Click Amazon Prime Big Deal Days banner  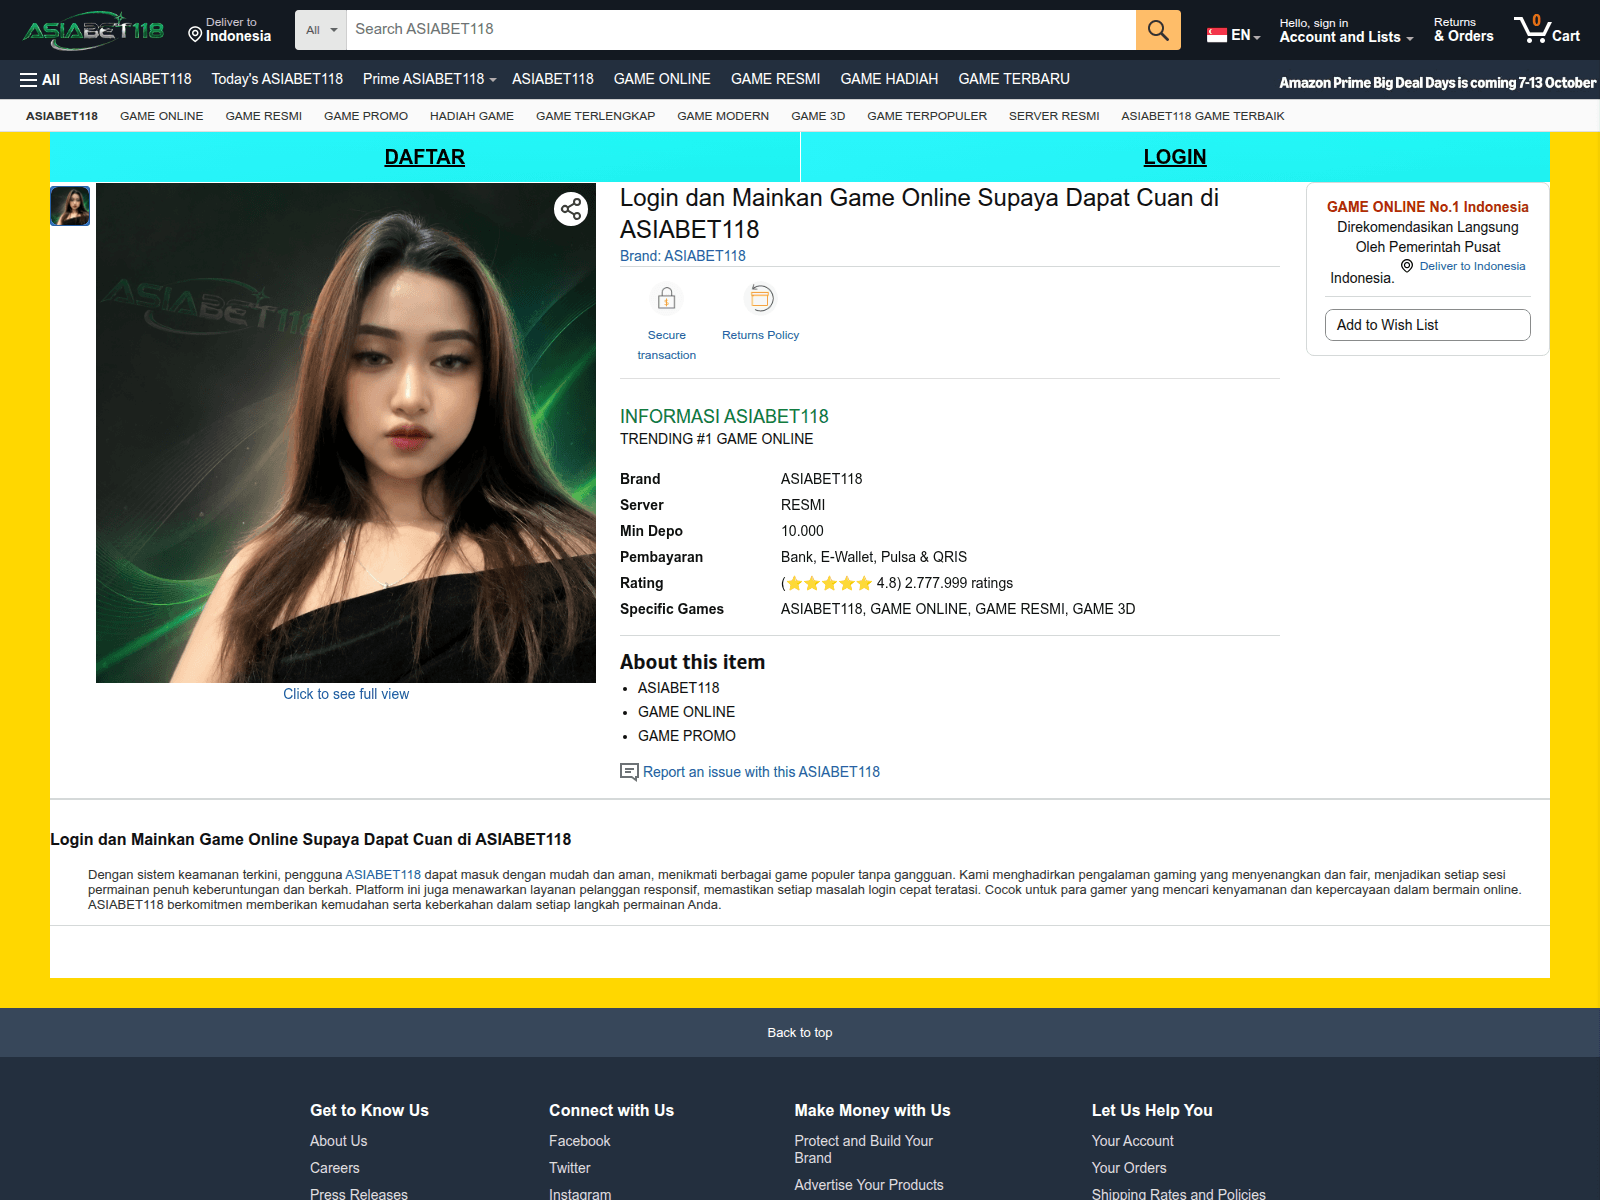(1437, 82)
